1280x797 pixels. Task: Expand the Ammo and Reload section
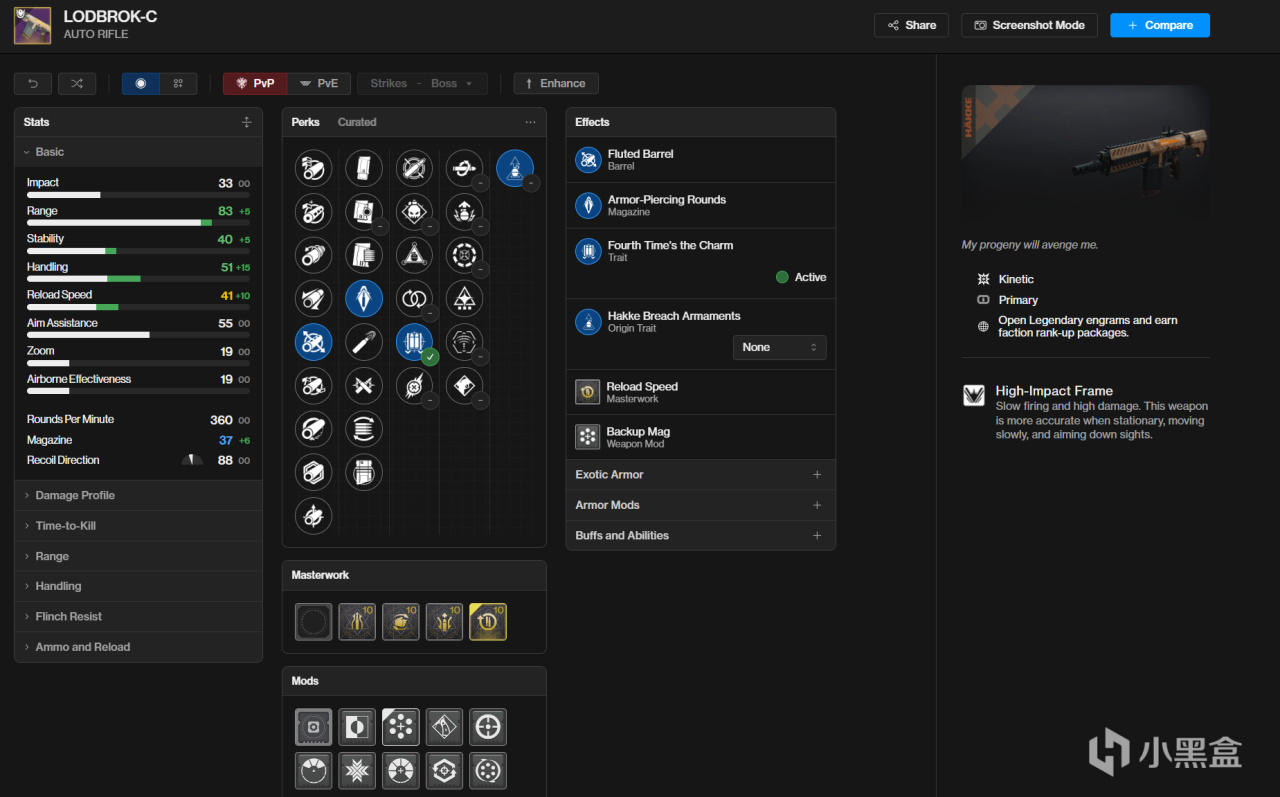[138, 647]
